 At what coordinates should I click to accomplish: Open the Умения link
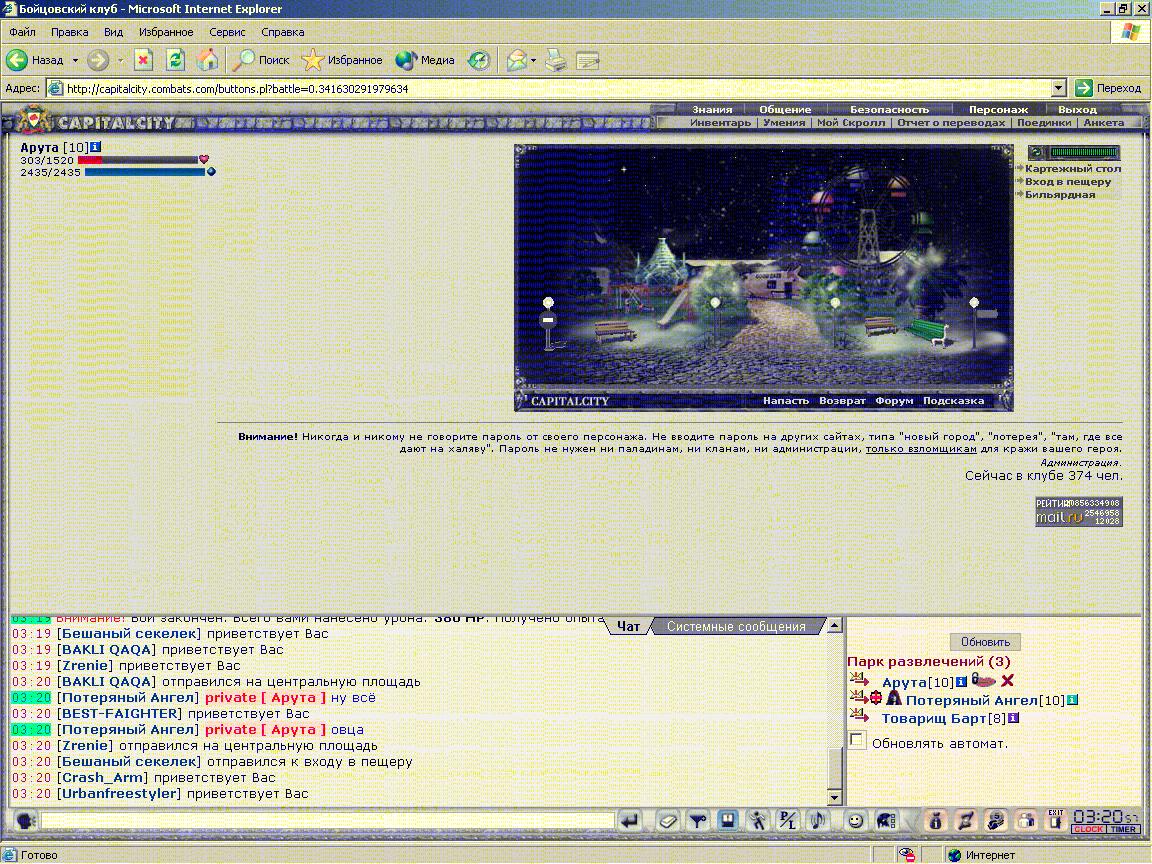coord(784,123)
